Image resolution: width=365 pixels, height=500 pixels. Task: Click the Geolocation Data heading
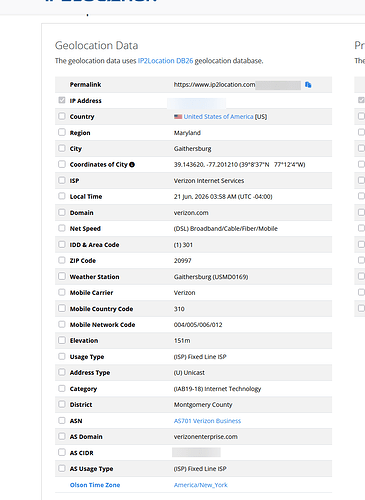(96, 45)
